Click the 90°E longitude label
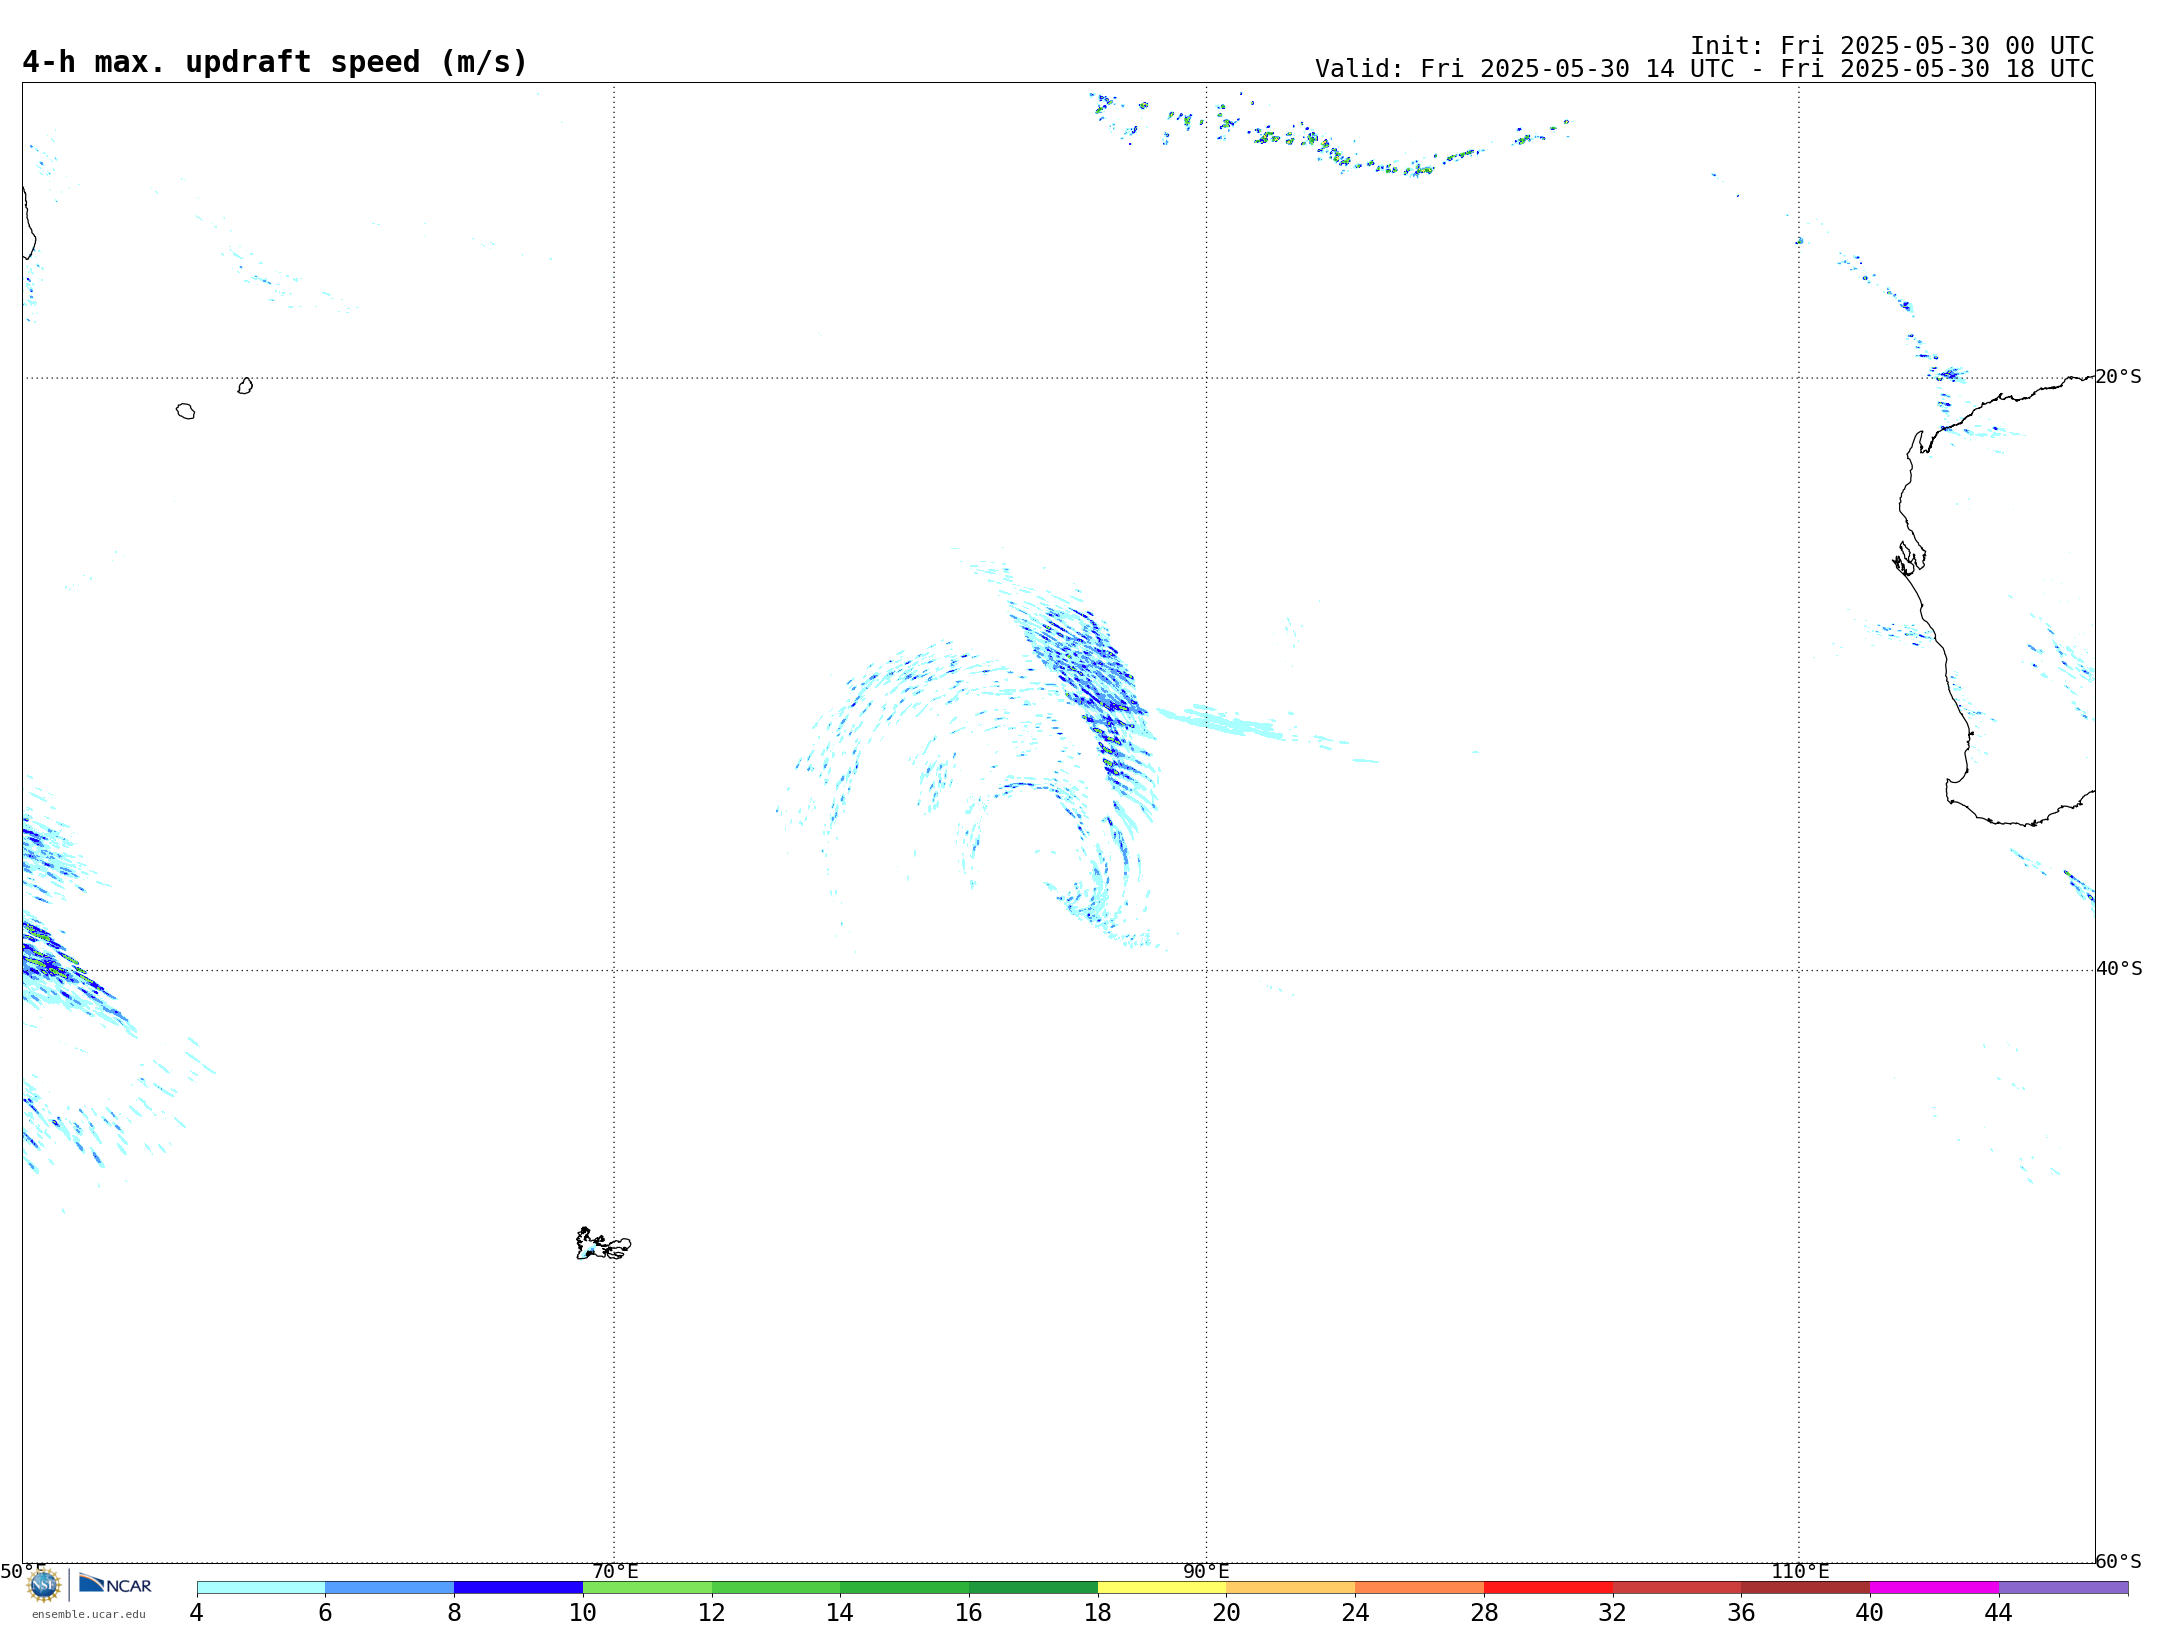 tap(1206, 1572)
